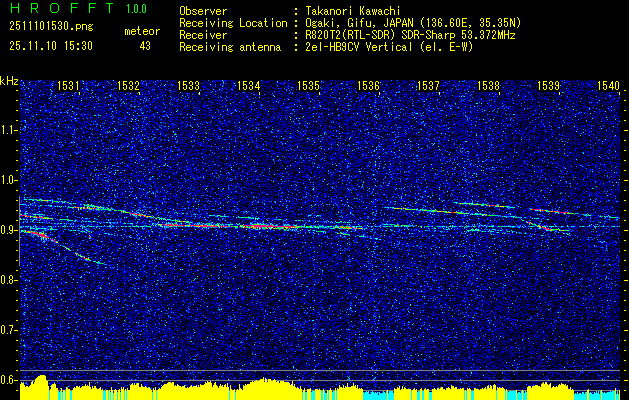Click the 0.7 kHz axis label

point(8,330)
